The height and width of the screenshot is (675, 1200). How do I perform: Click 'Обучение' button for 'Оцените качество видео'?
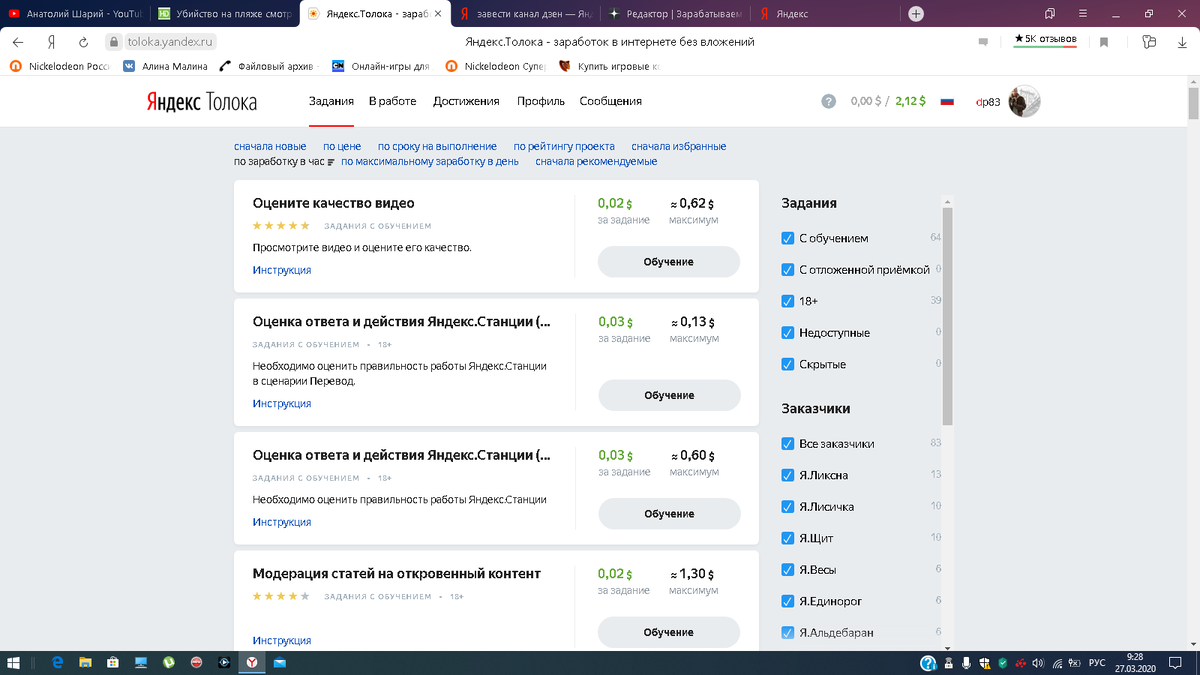click(x=669, y=262)
